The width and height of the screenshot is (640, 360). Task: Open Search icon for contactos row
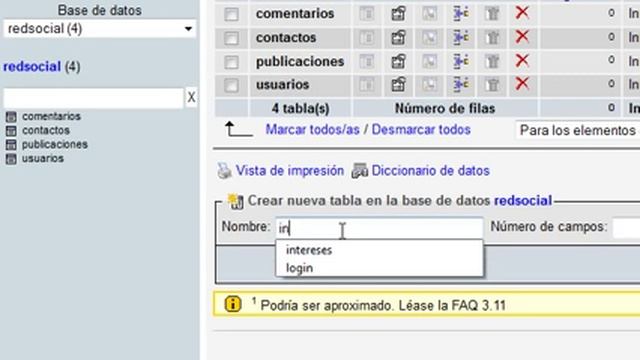coord(429,38)
